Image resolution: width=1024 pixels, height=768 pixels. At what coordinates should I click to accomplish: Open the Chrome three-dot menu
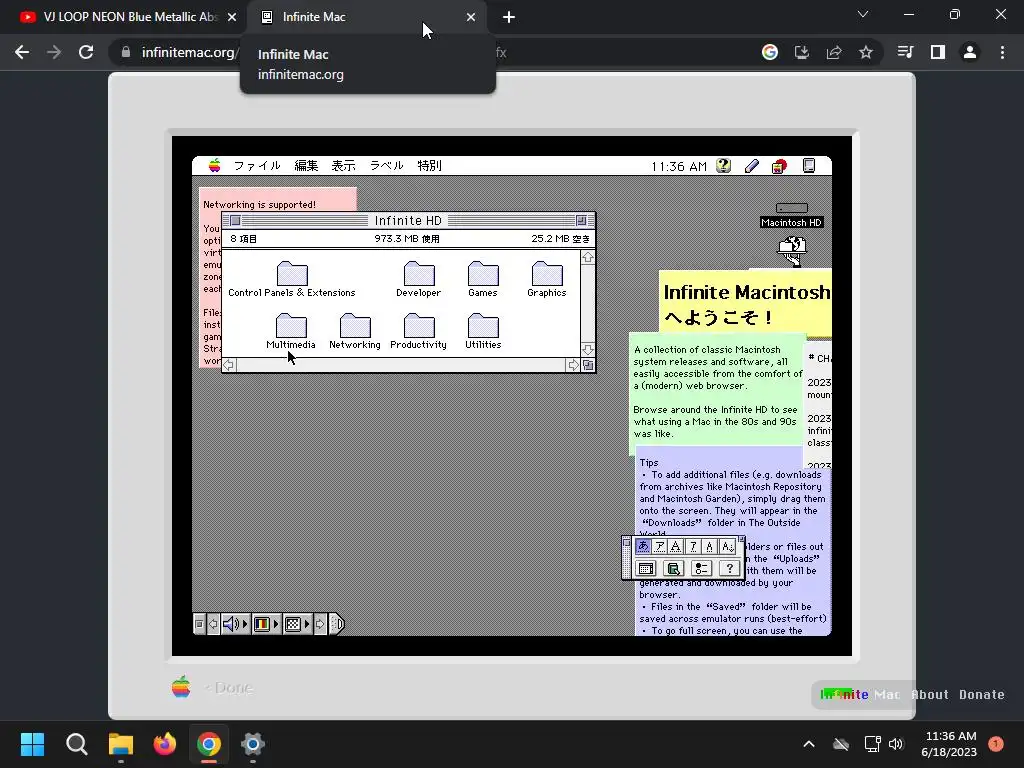pos(1002,52)
